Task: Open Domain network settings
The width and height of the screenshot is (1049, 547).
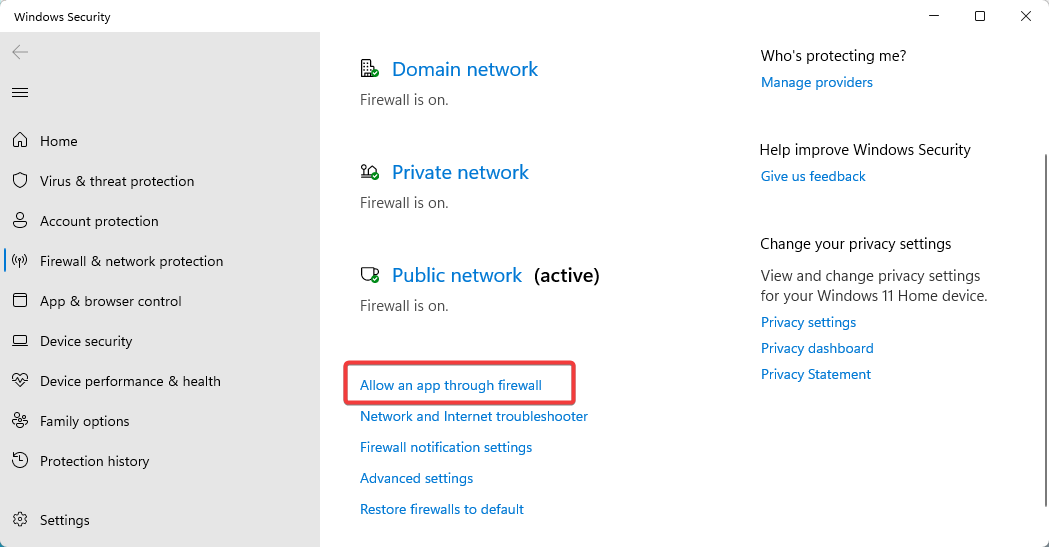Action: [x=464, y=69]
